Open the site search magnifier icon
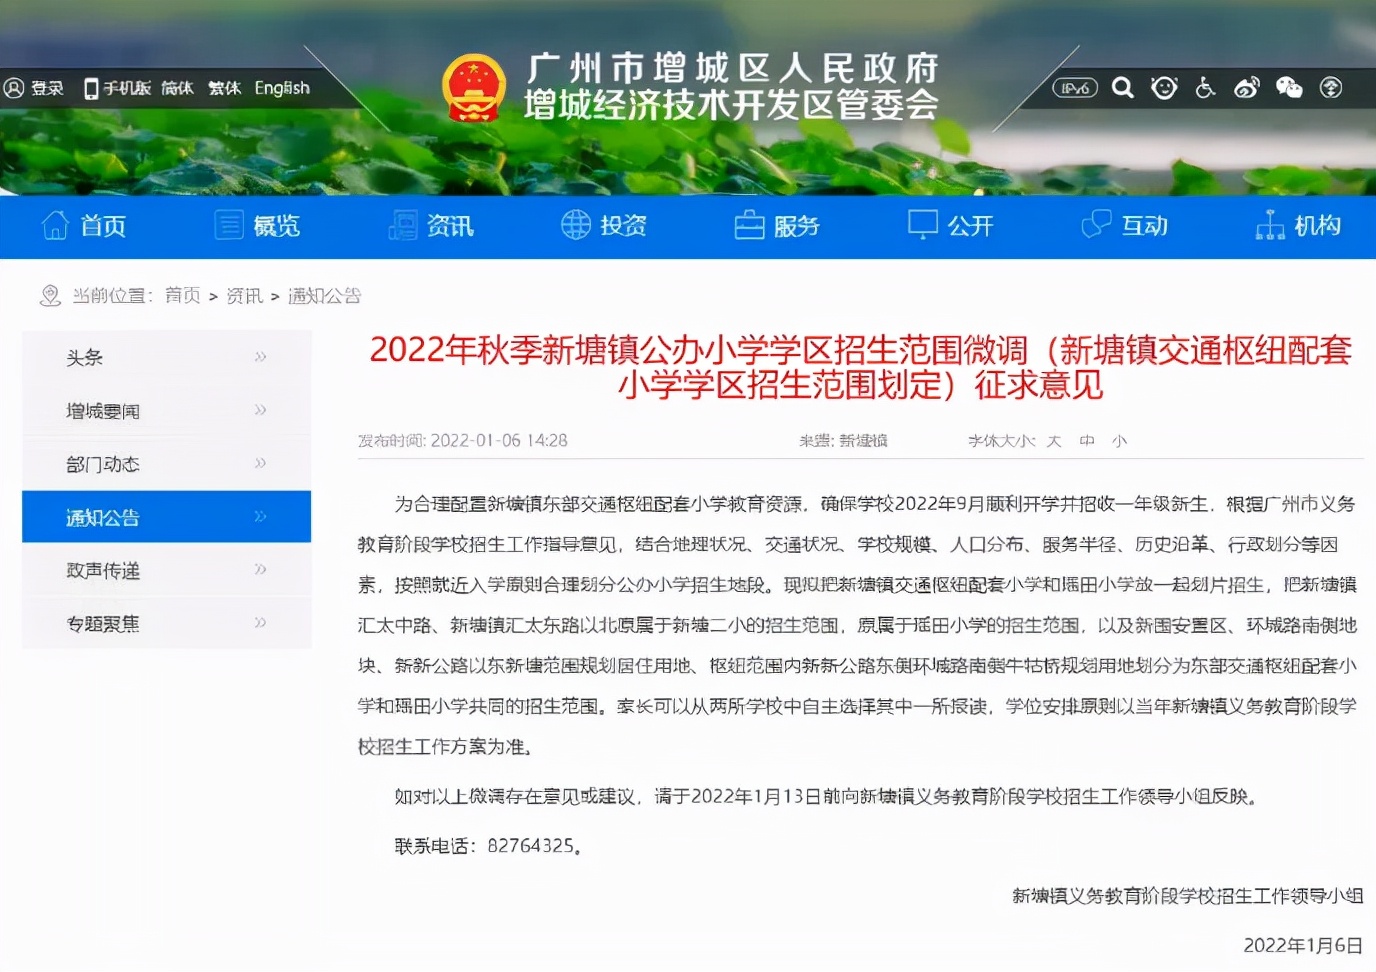Image resolution: width=1376 pixels, height=972 pixels. 1121,88
